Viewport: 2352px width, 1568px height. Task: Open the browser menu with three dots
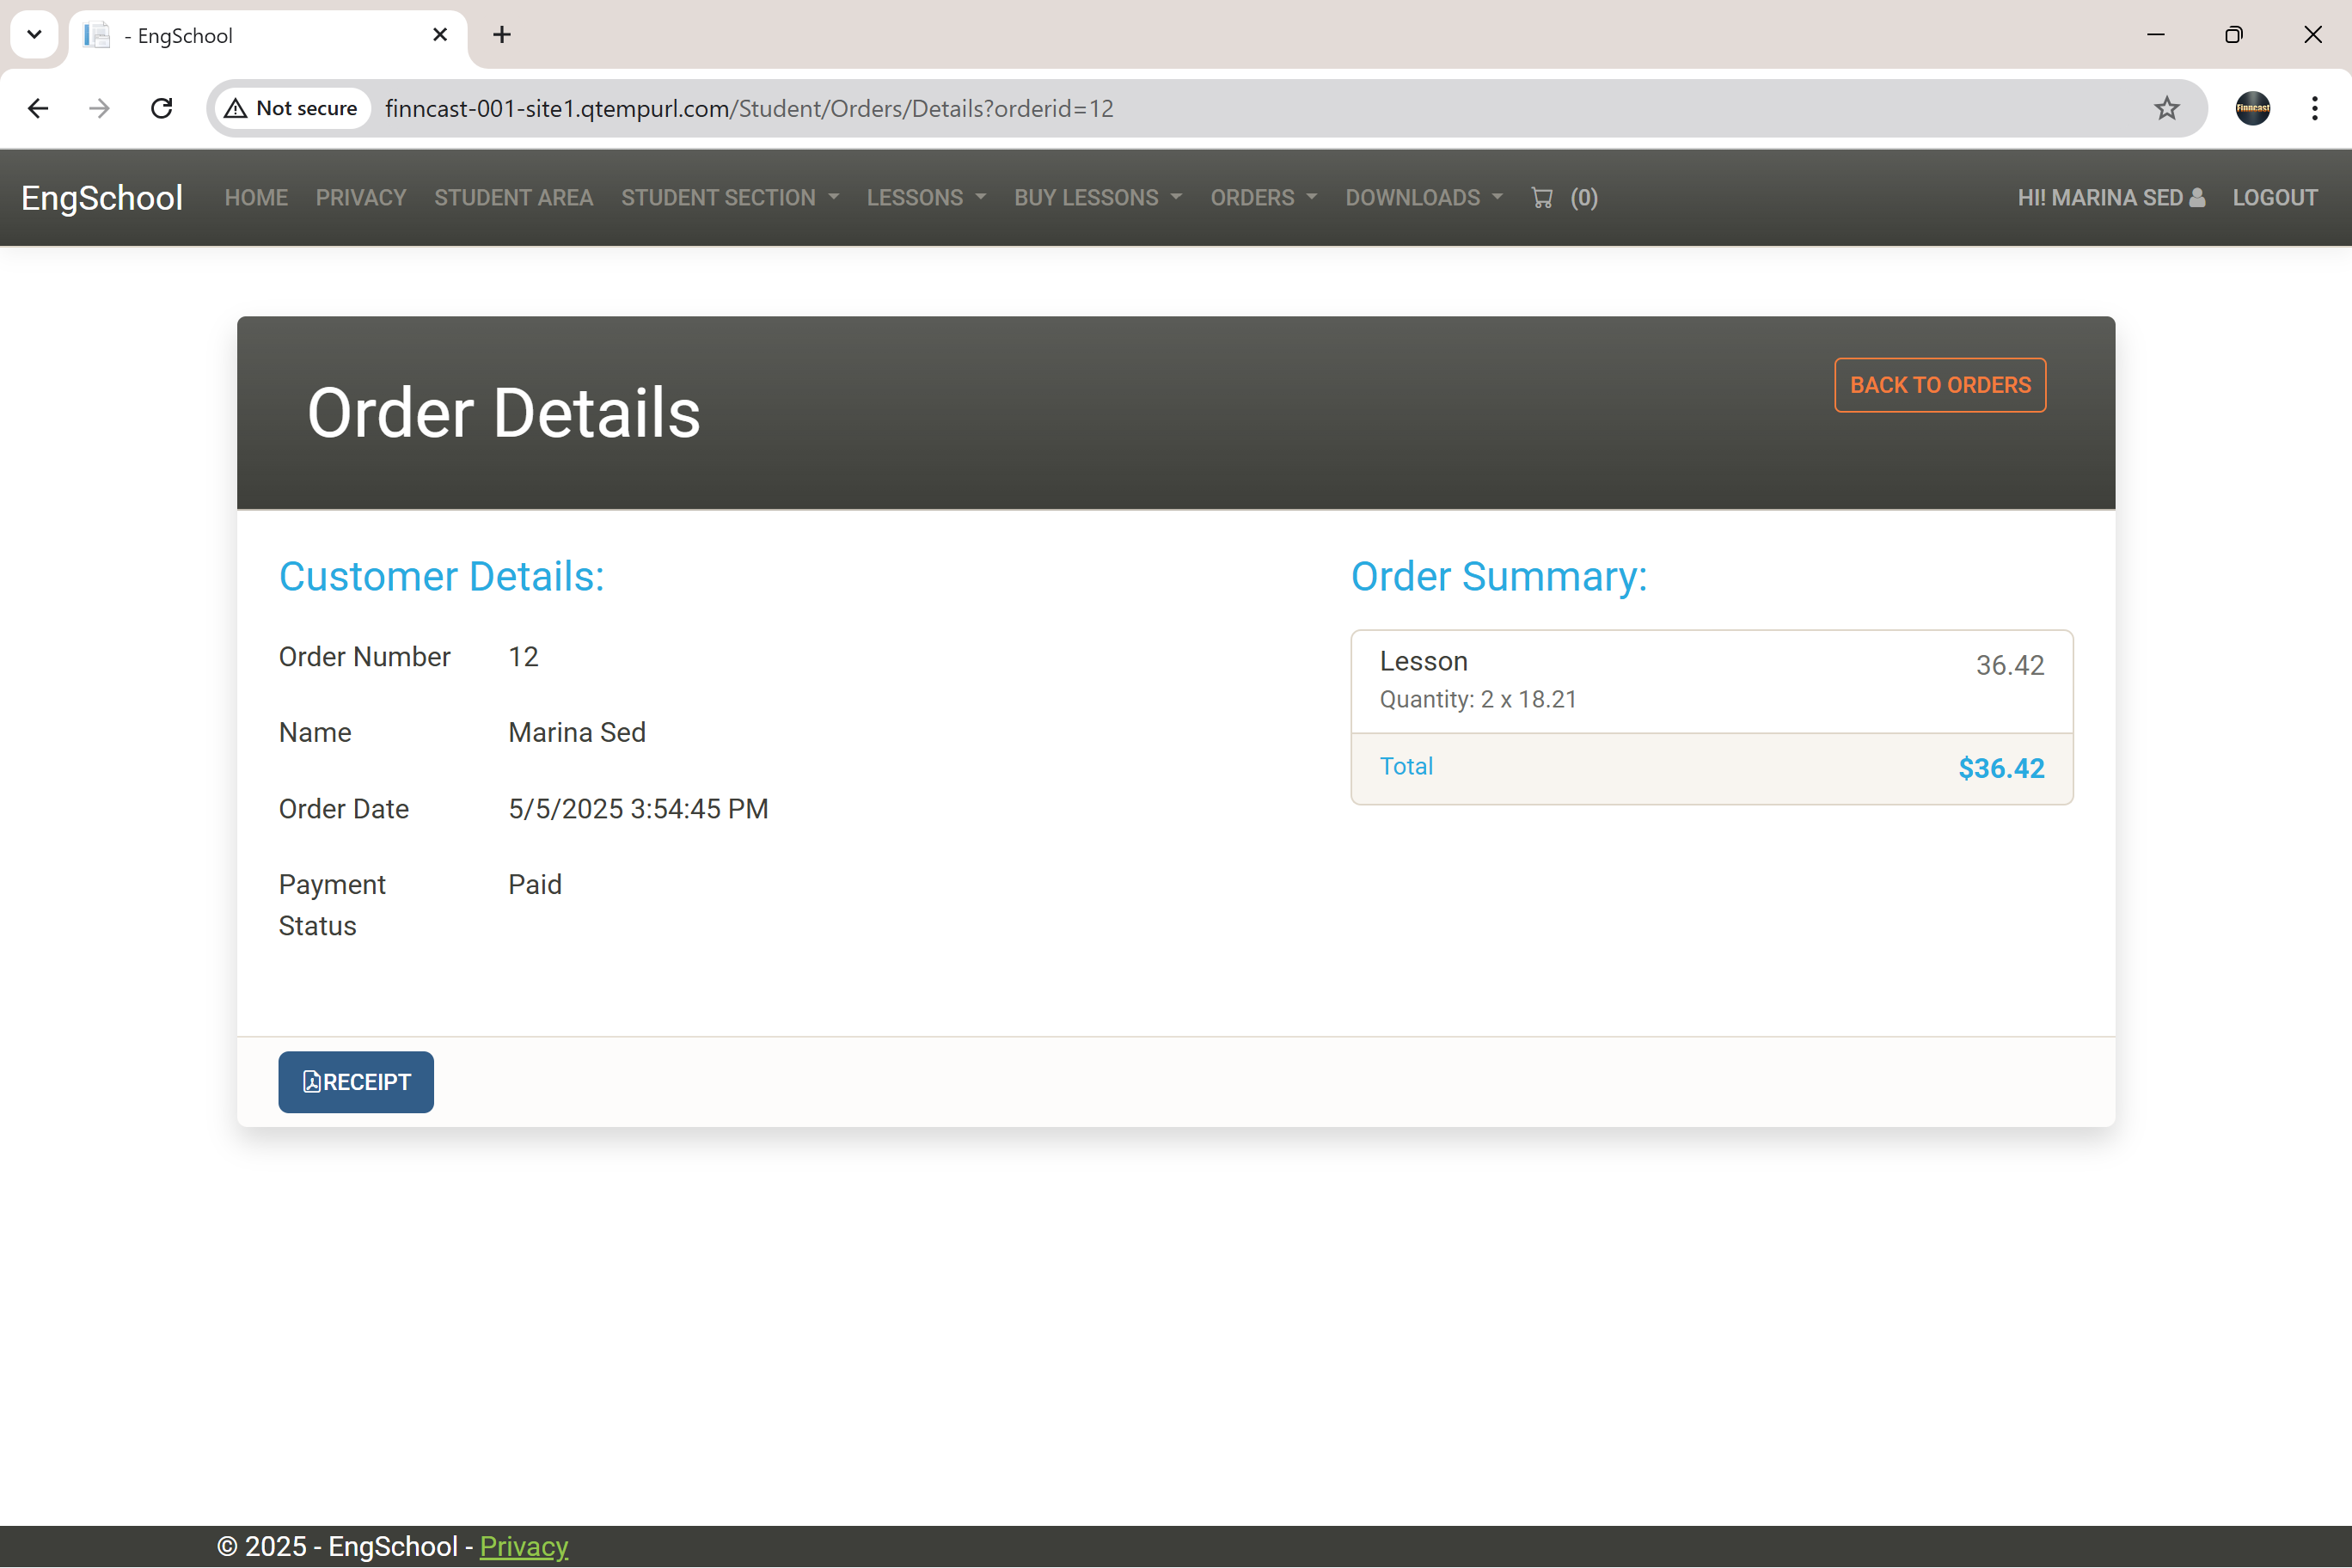tap(2314, 108)
